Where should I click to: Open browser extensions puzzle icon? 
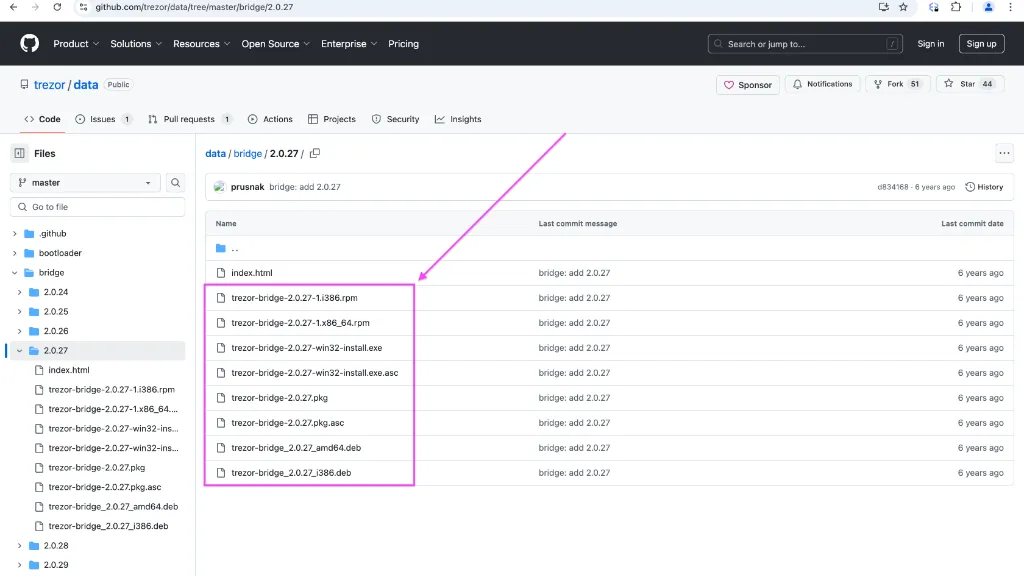click(956, 7)
